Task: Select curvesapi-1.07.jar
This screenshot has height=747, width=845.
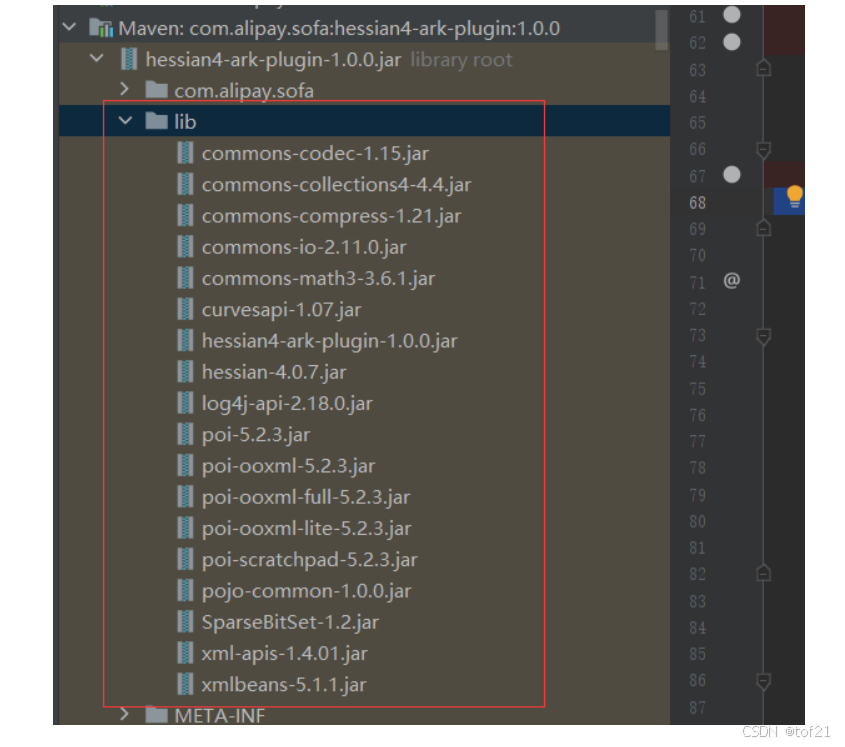Action: click(281, 310)
